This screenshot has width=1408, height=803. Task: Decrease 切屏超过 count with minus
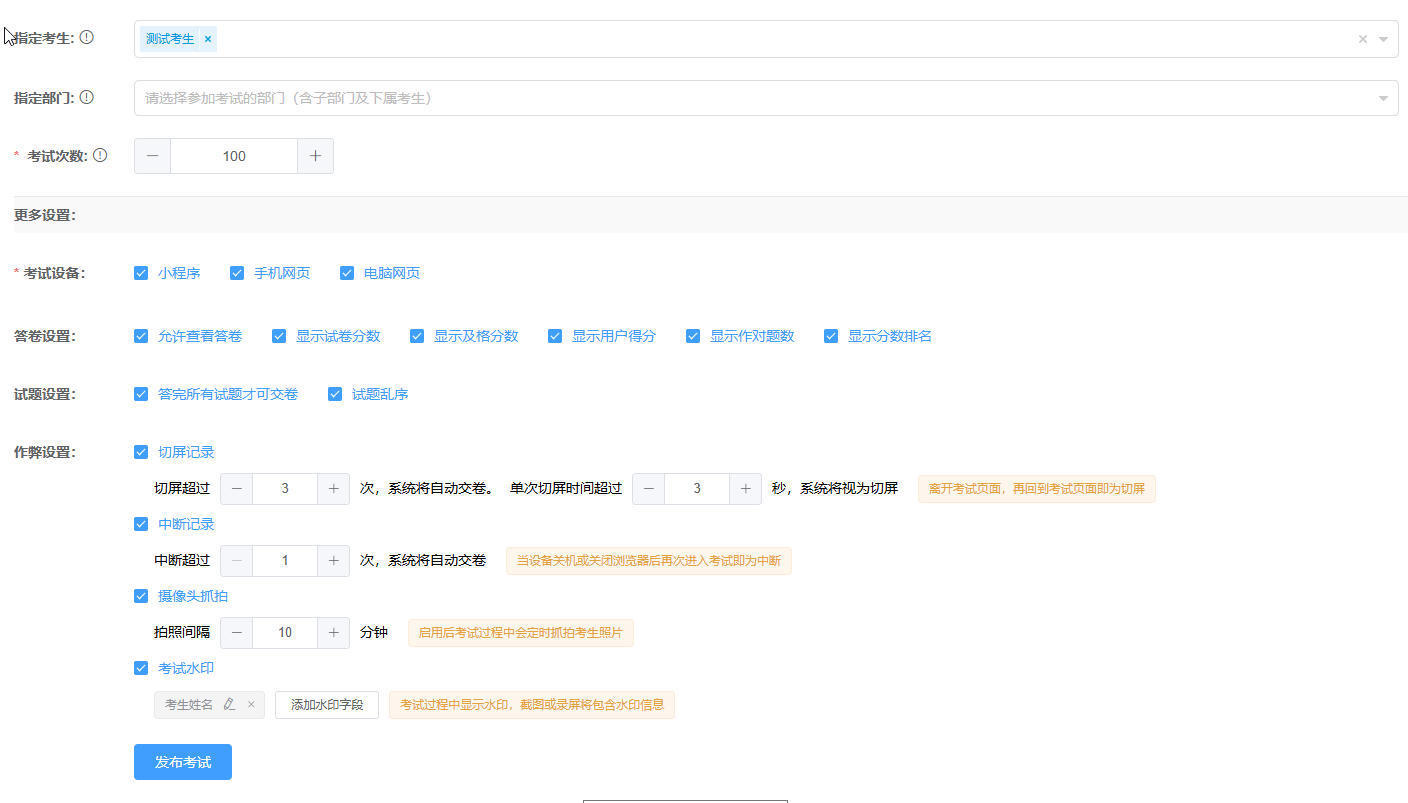237,489
